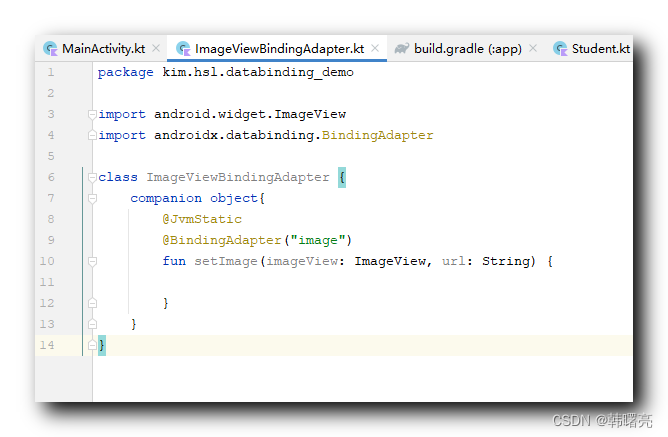Click the Kotlin file icon on MainActivity.kt tab
The height and width of the screenshot is (437, 668).
click(x=51, y=49)
